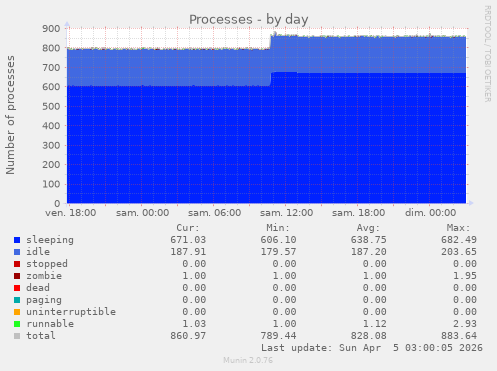
Task: Click the idle legend color swatch
Action: [17, 252]
